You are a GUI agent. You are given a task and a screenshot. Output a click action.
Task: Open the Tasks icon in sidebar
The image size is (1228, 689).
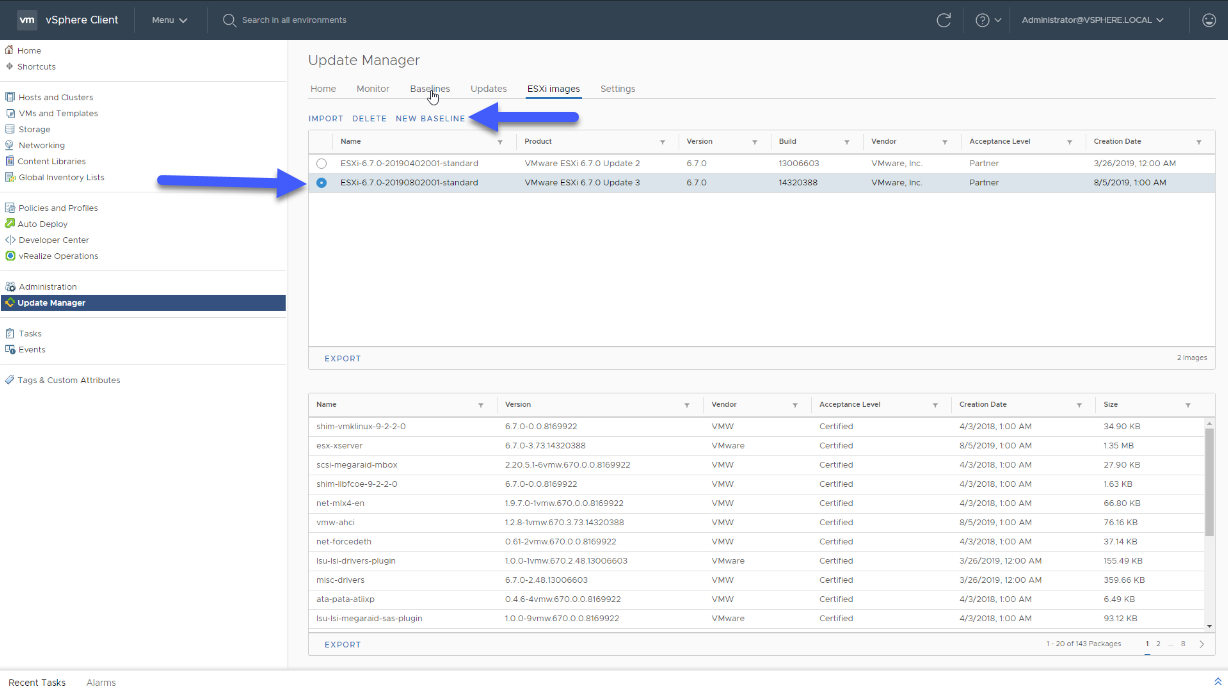pos(10,334)
